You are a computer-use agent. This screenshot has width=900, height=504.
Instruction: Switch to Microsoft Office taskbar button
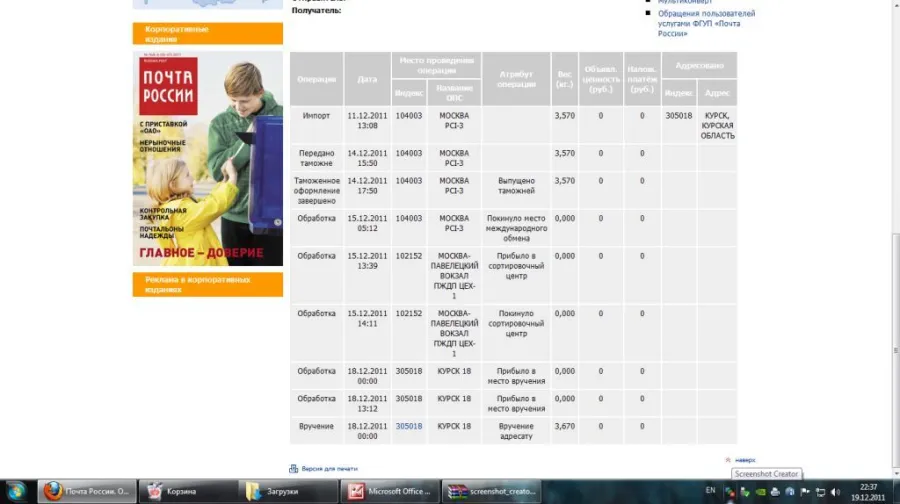click(390, 491)
